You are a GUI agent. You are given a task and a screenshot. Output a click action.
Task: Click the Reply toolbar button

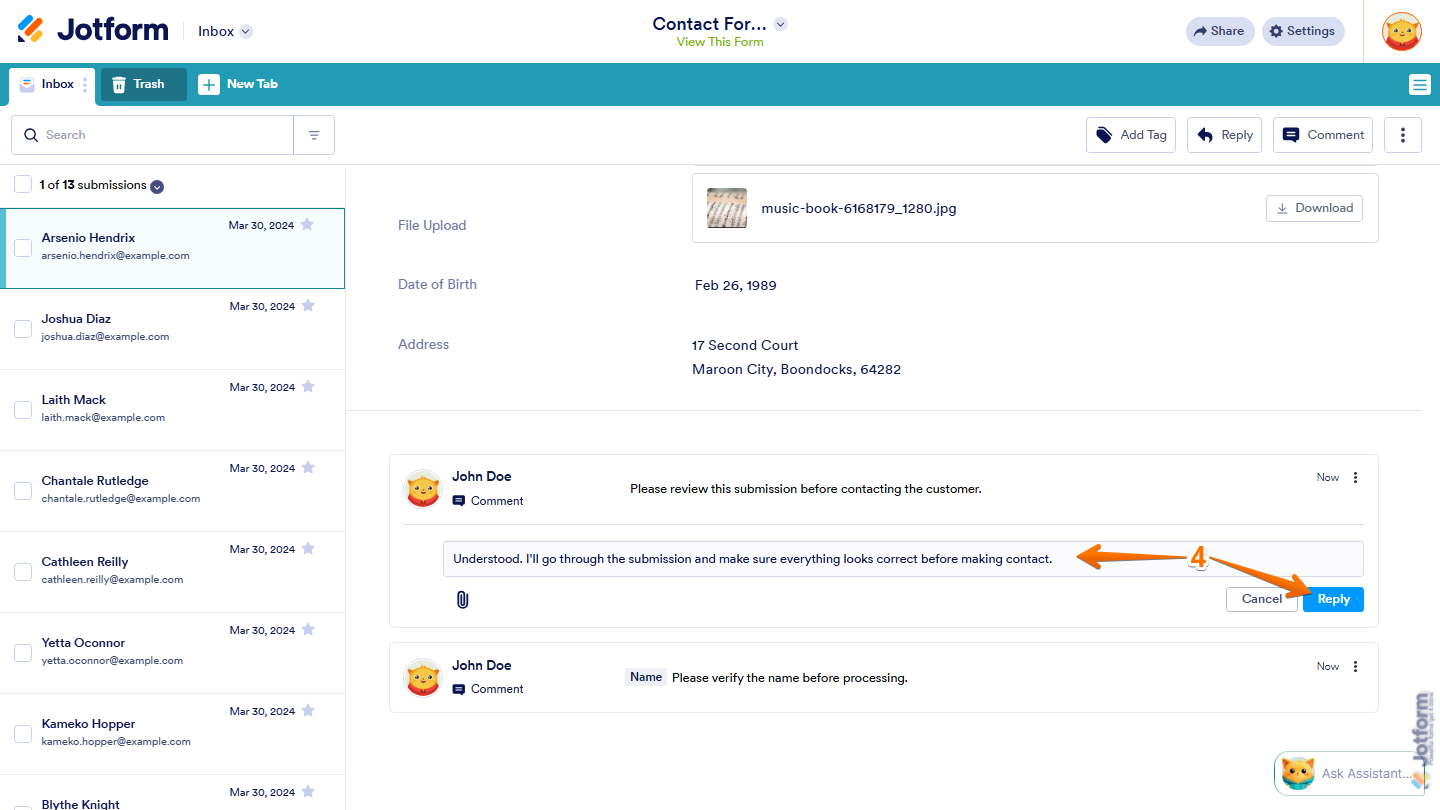(x=1224, y=135)
